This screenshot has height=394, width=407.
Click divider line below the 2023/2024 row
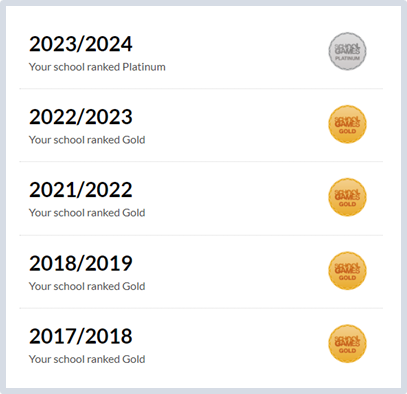[201, 89]
